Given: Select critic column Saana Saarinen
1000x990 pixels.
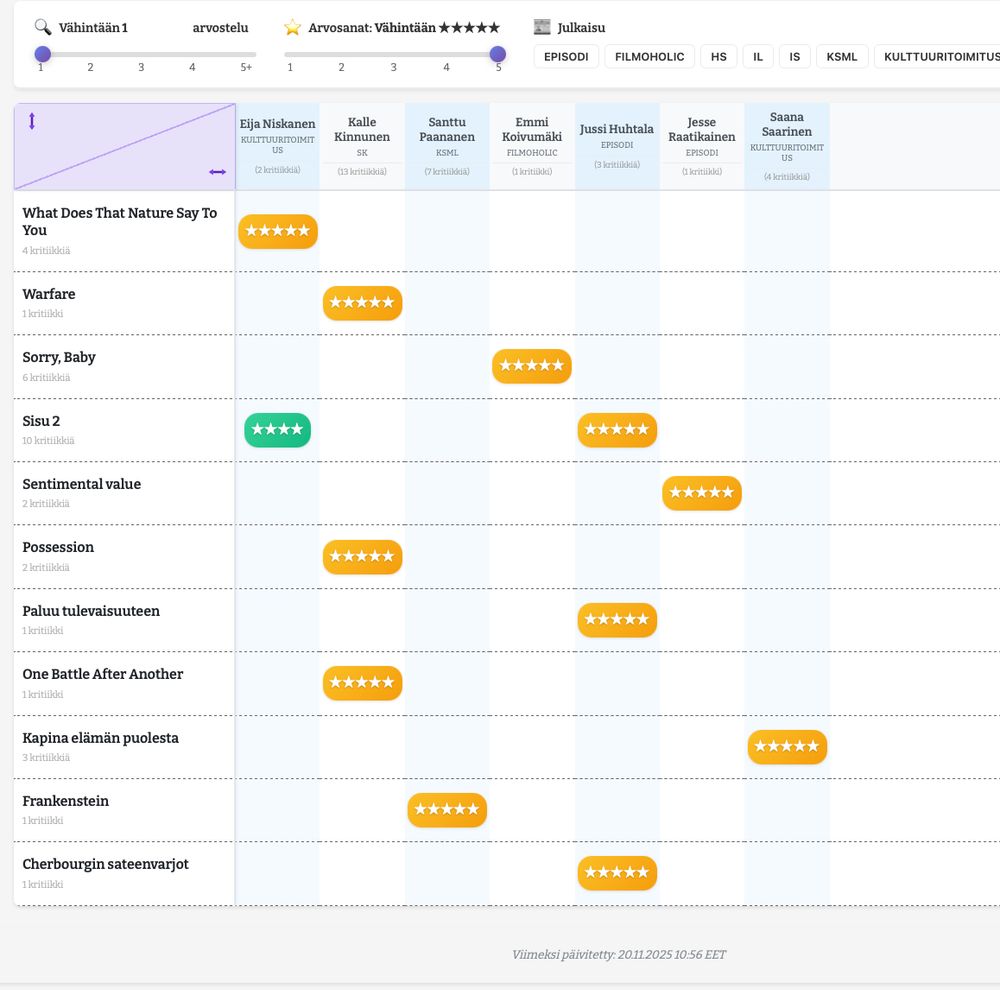Looking at the screenshot, I should 787,146.
